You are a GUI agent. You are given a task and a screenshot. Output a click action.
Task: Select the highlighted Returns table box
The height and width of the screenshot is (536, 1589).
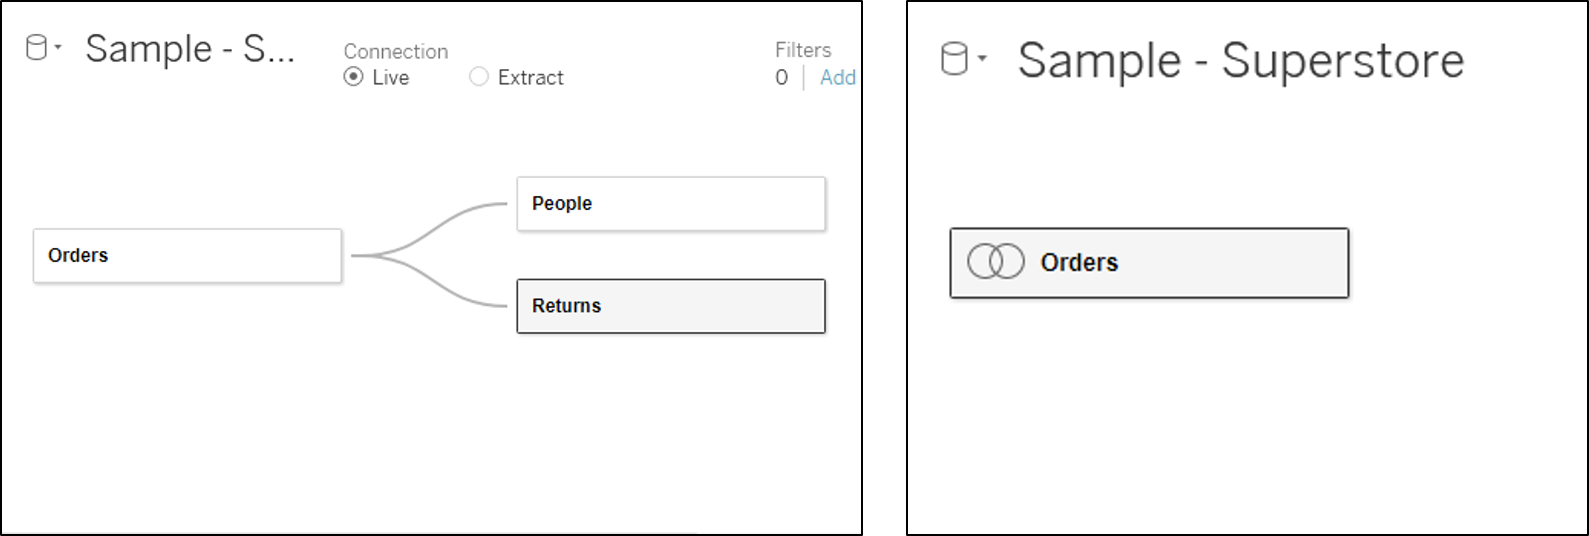click(670, 306)
